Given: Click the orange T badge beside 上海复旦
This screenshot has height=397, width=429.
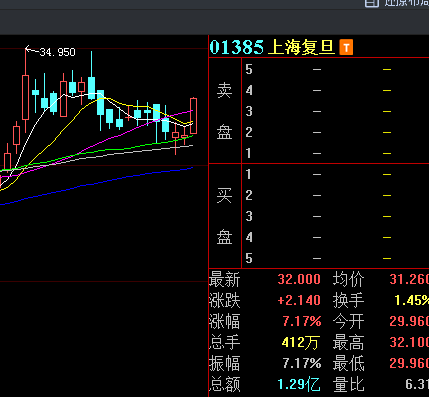Looking at the screenshot, I should 346,47.
